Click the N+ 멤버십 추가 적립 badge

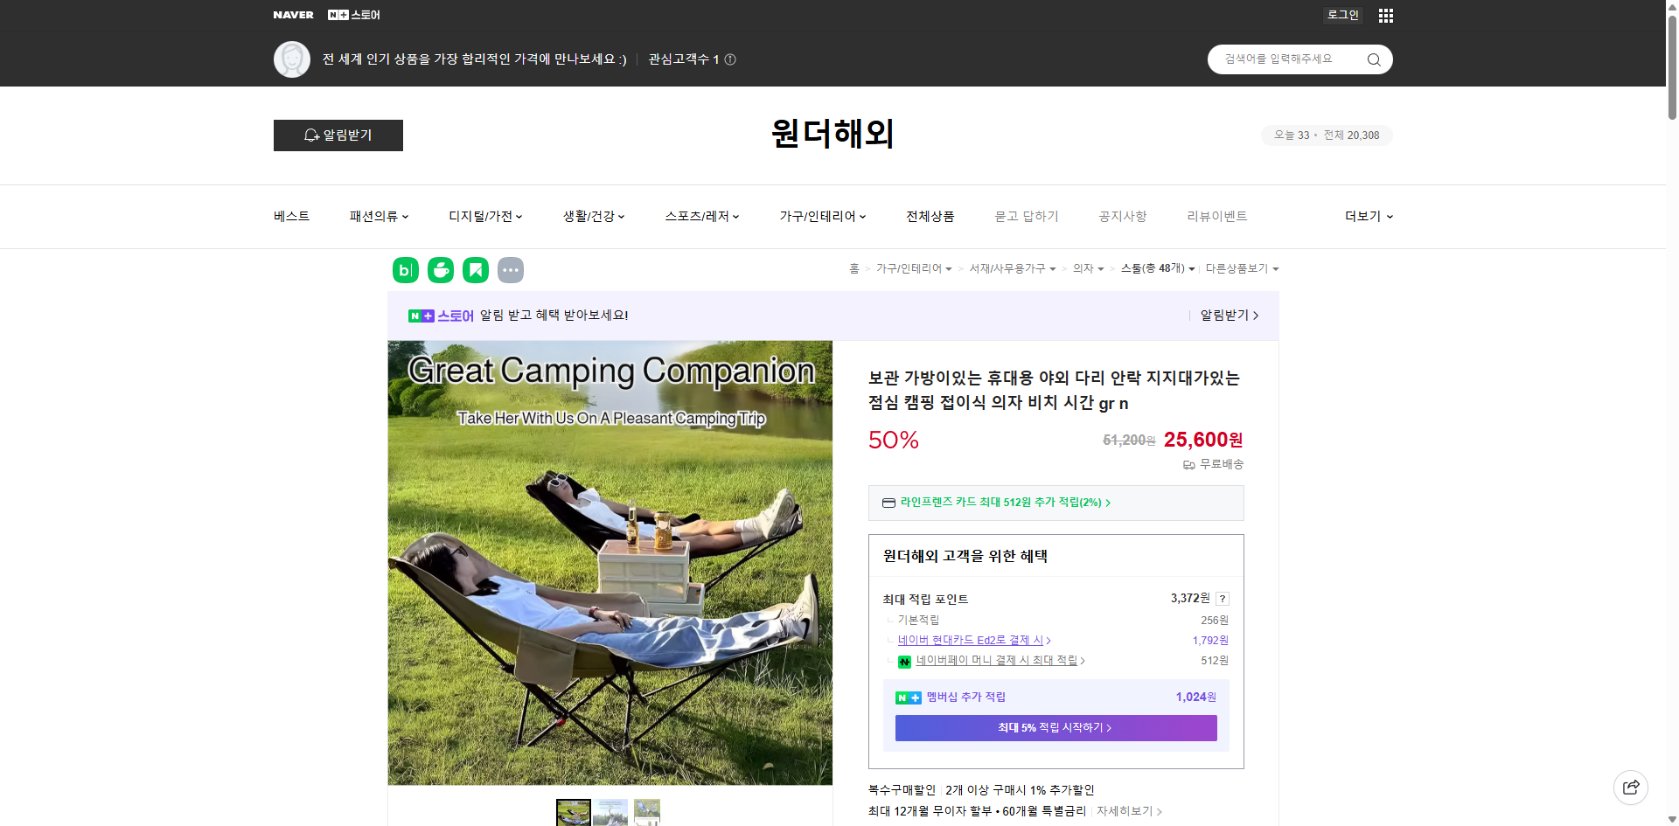(908, 697)
